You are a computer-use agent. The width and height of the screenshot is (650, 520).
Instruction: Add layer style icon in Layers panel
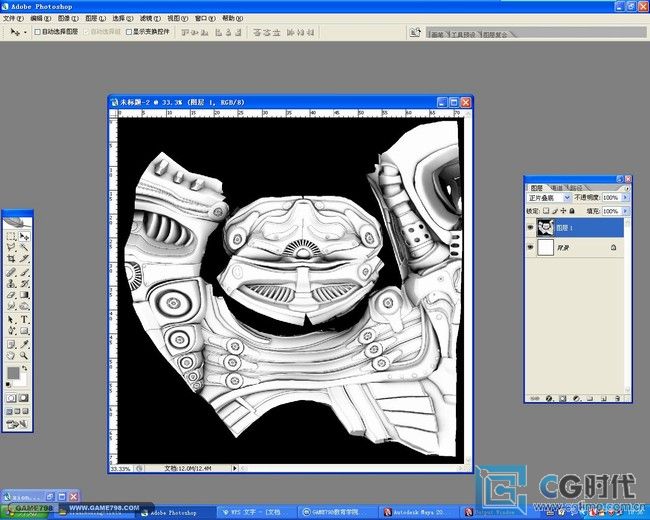(549, 398)
